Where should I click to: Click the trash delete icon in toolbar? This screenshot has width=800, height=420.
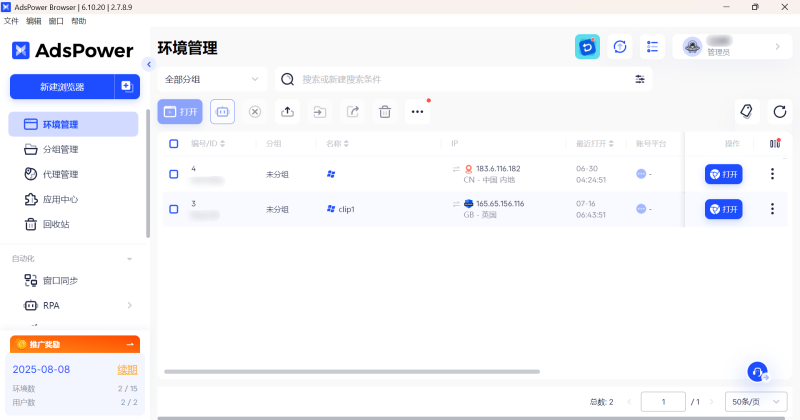pyautogui.click(x=385, y=112)
